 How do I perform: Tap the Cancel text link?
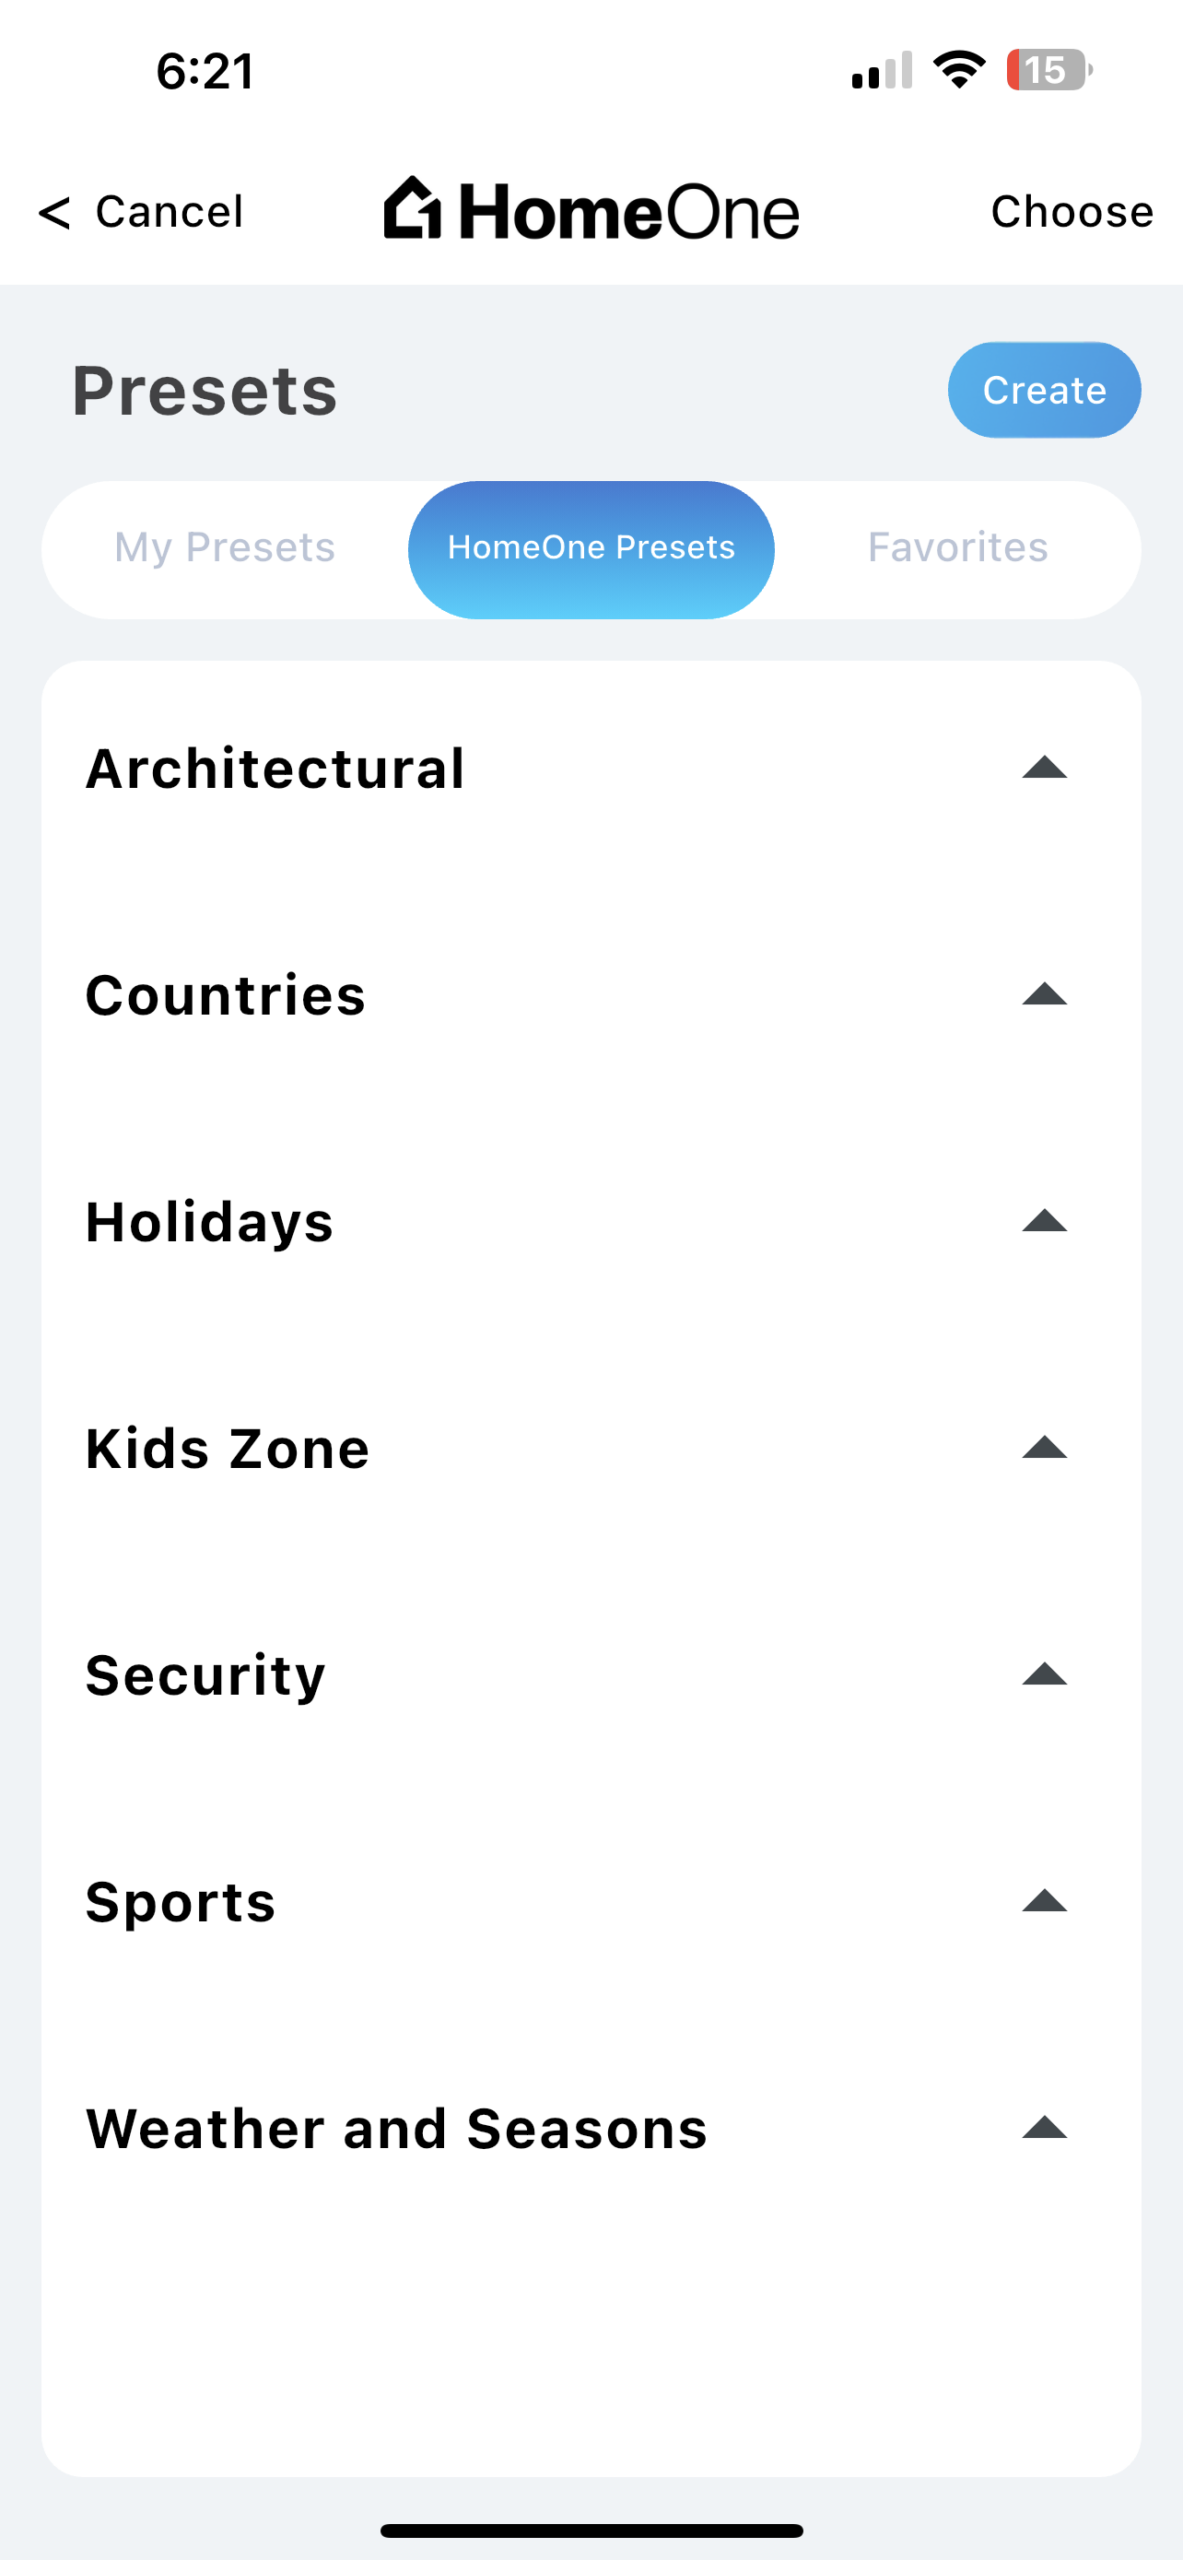coord(169,212)
